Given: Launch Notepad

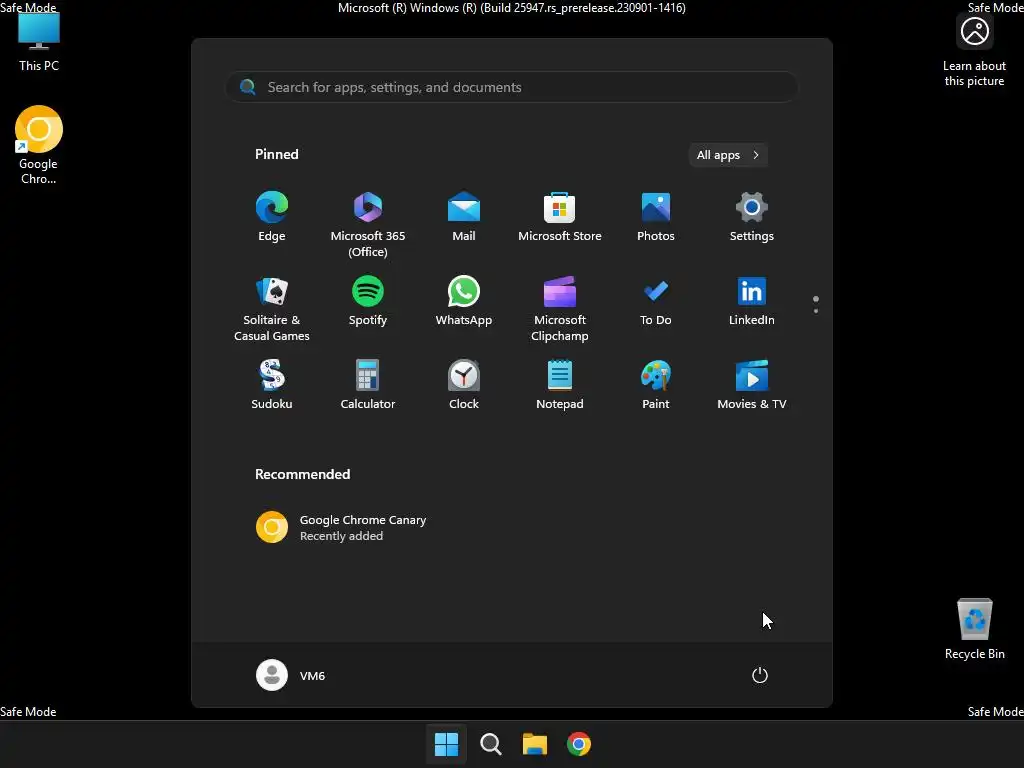Looking at the screenshot, I should (560, 385).
